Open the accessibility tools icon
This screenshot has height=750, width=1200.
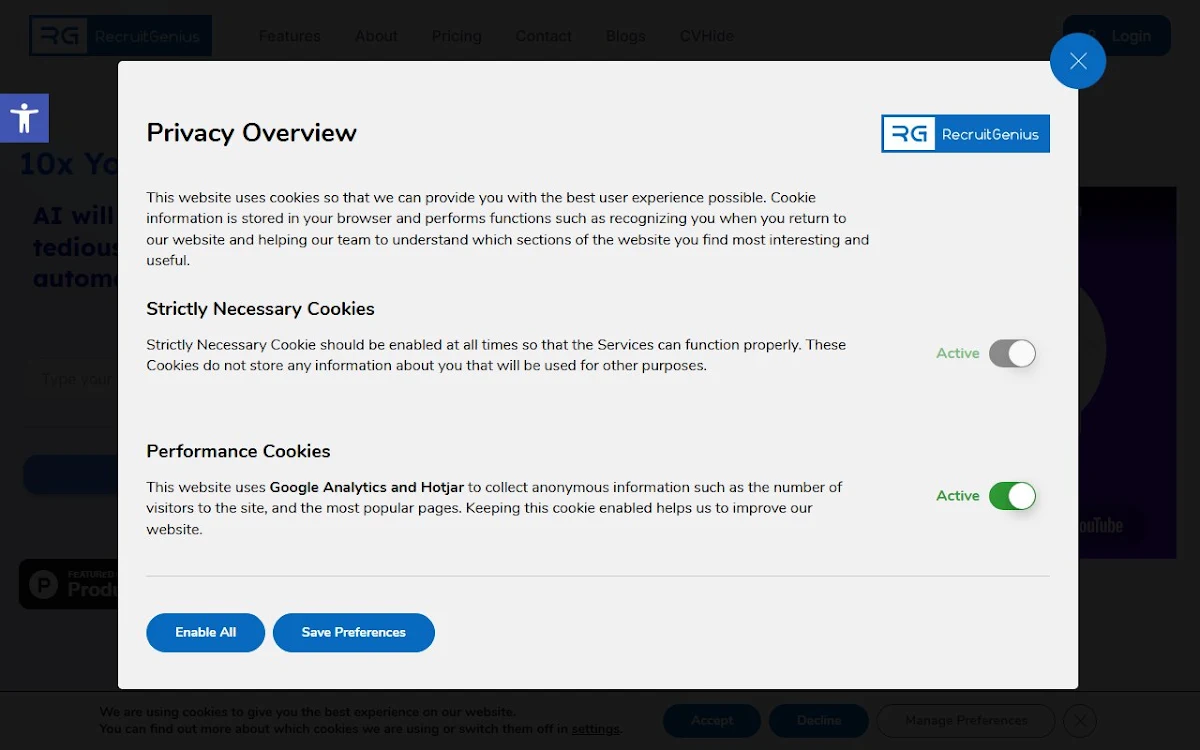tap(24, 118)
